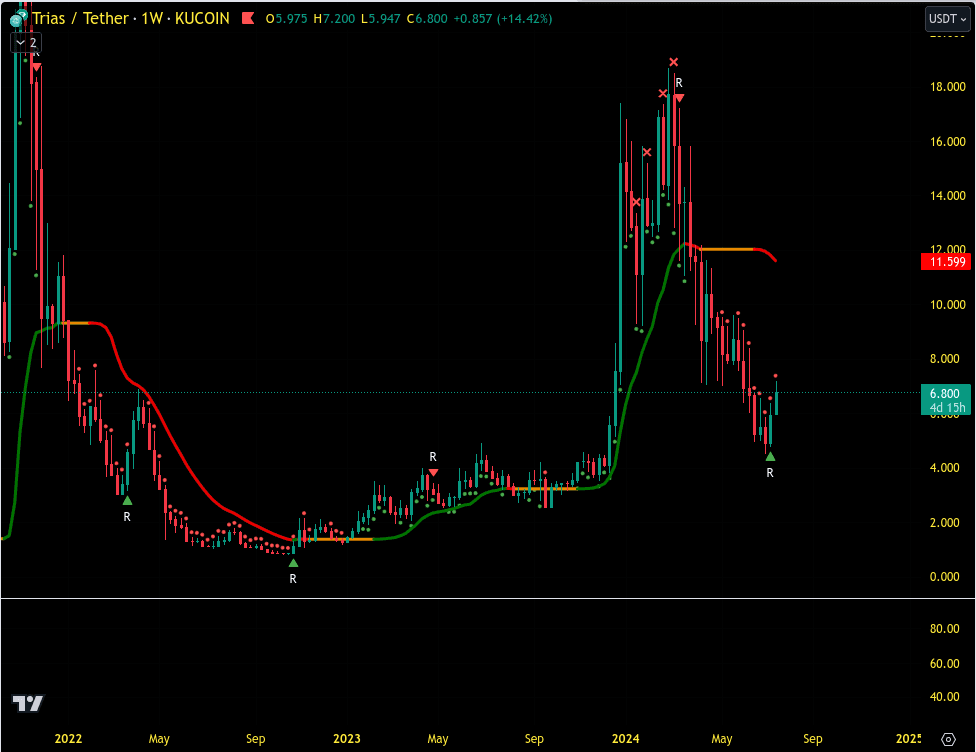Click the TradingView logo

pos(28,703)
